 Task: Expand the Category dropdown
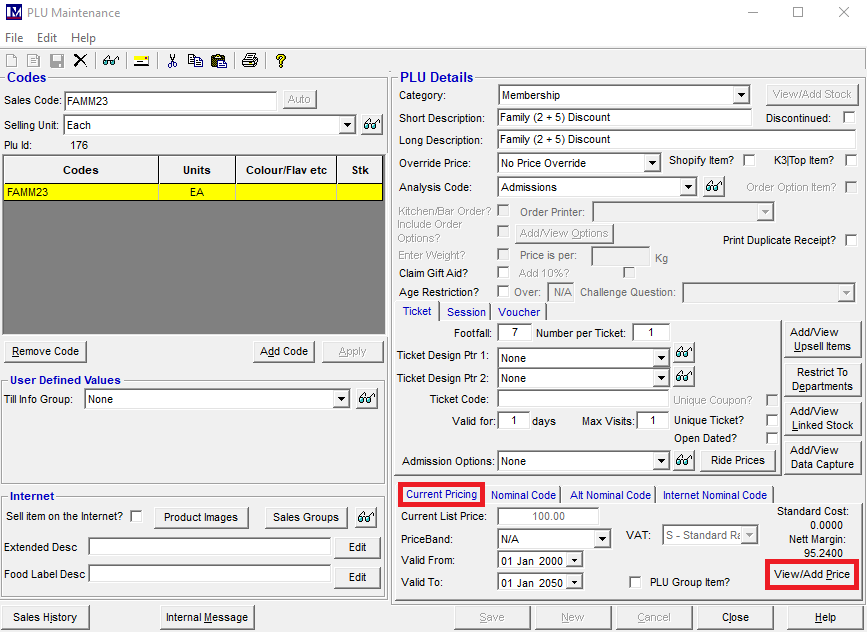coord(740,95)
